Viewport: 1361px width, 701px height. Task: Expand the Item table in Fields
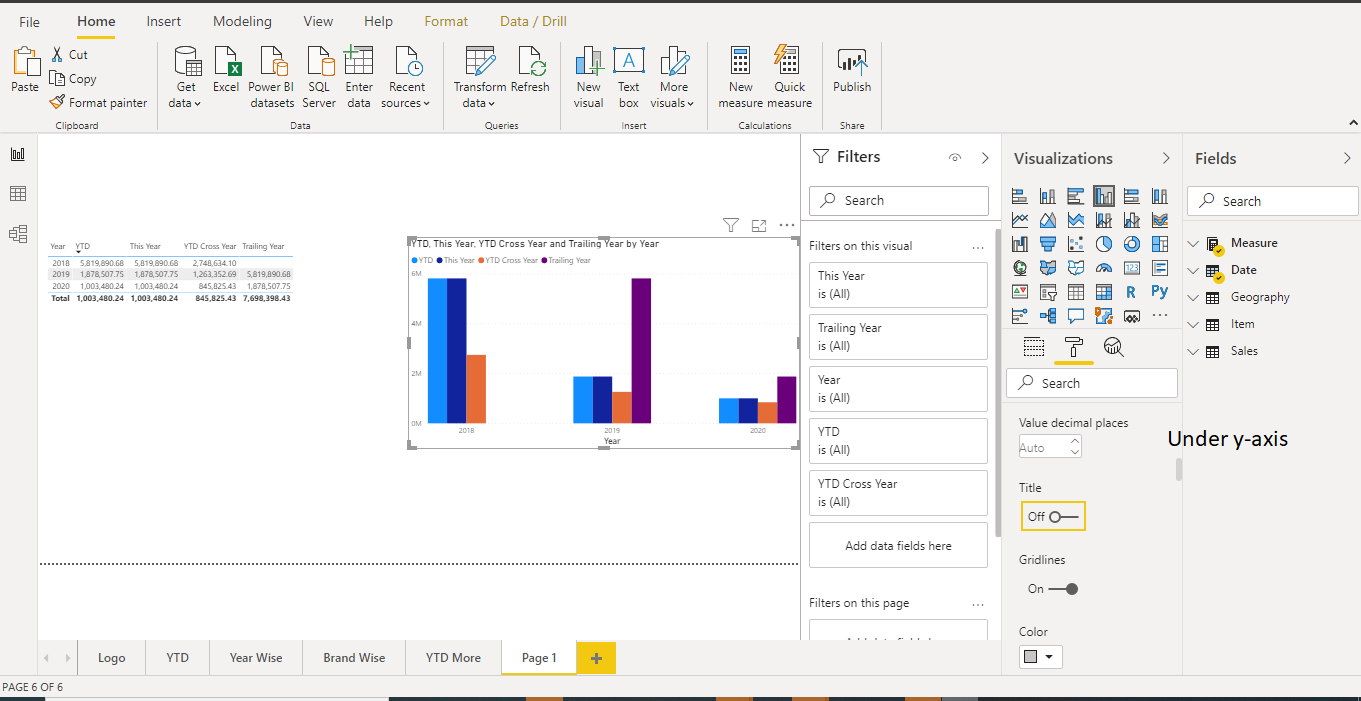(x=1193, y=324)
